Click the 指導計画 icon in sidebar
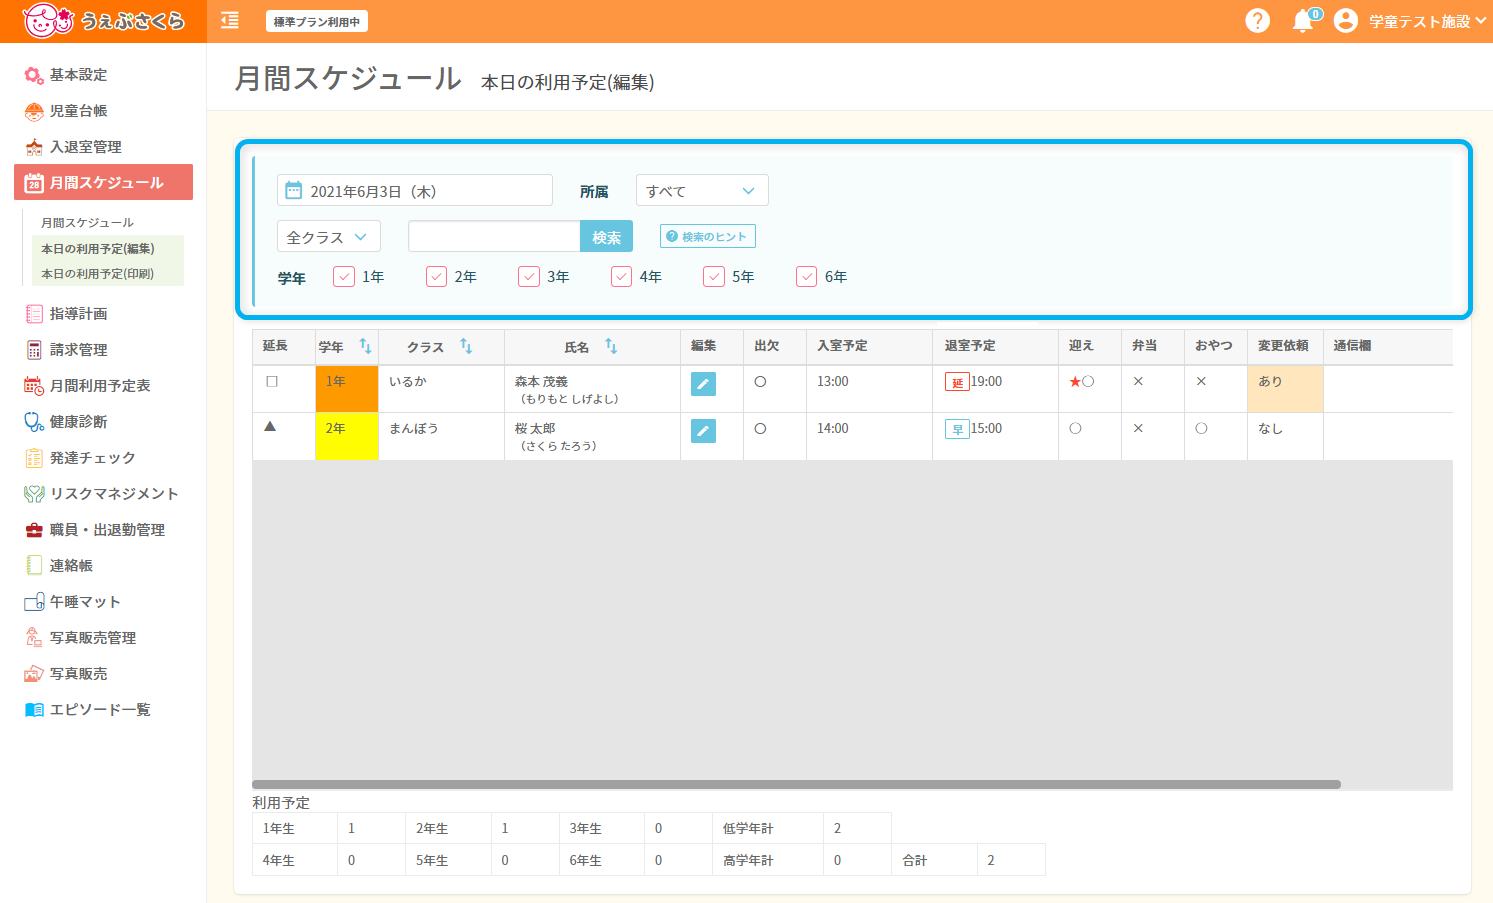The width and height of the screenshot is (1493, 903). (34, 314)
